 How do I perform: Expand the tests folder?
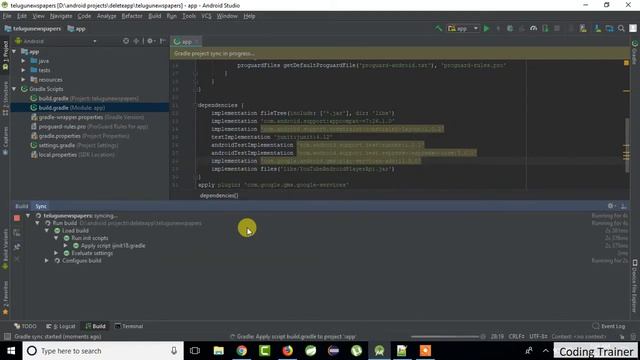coord(23,70)
